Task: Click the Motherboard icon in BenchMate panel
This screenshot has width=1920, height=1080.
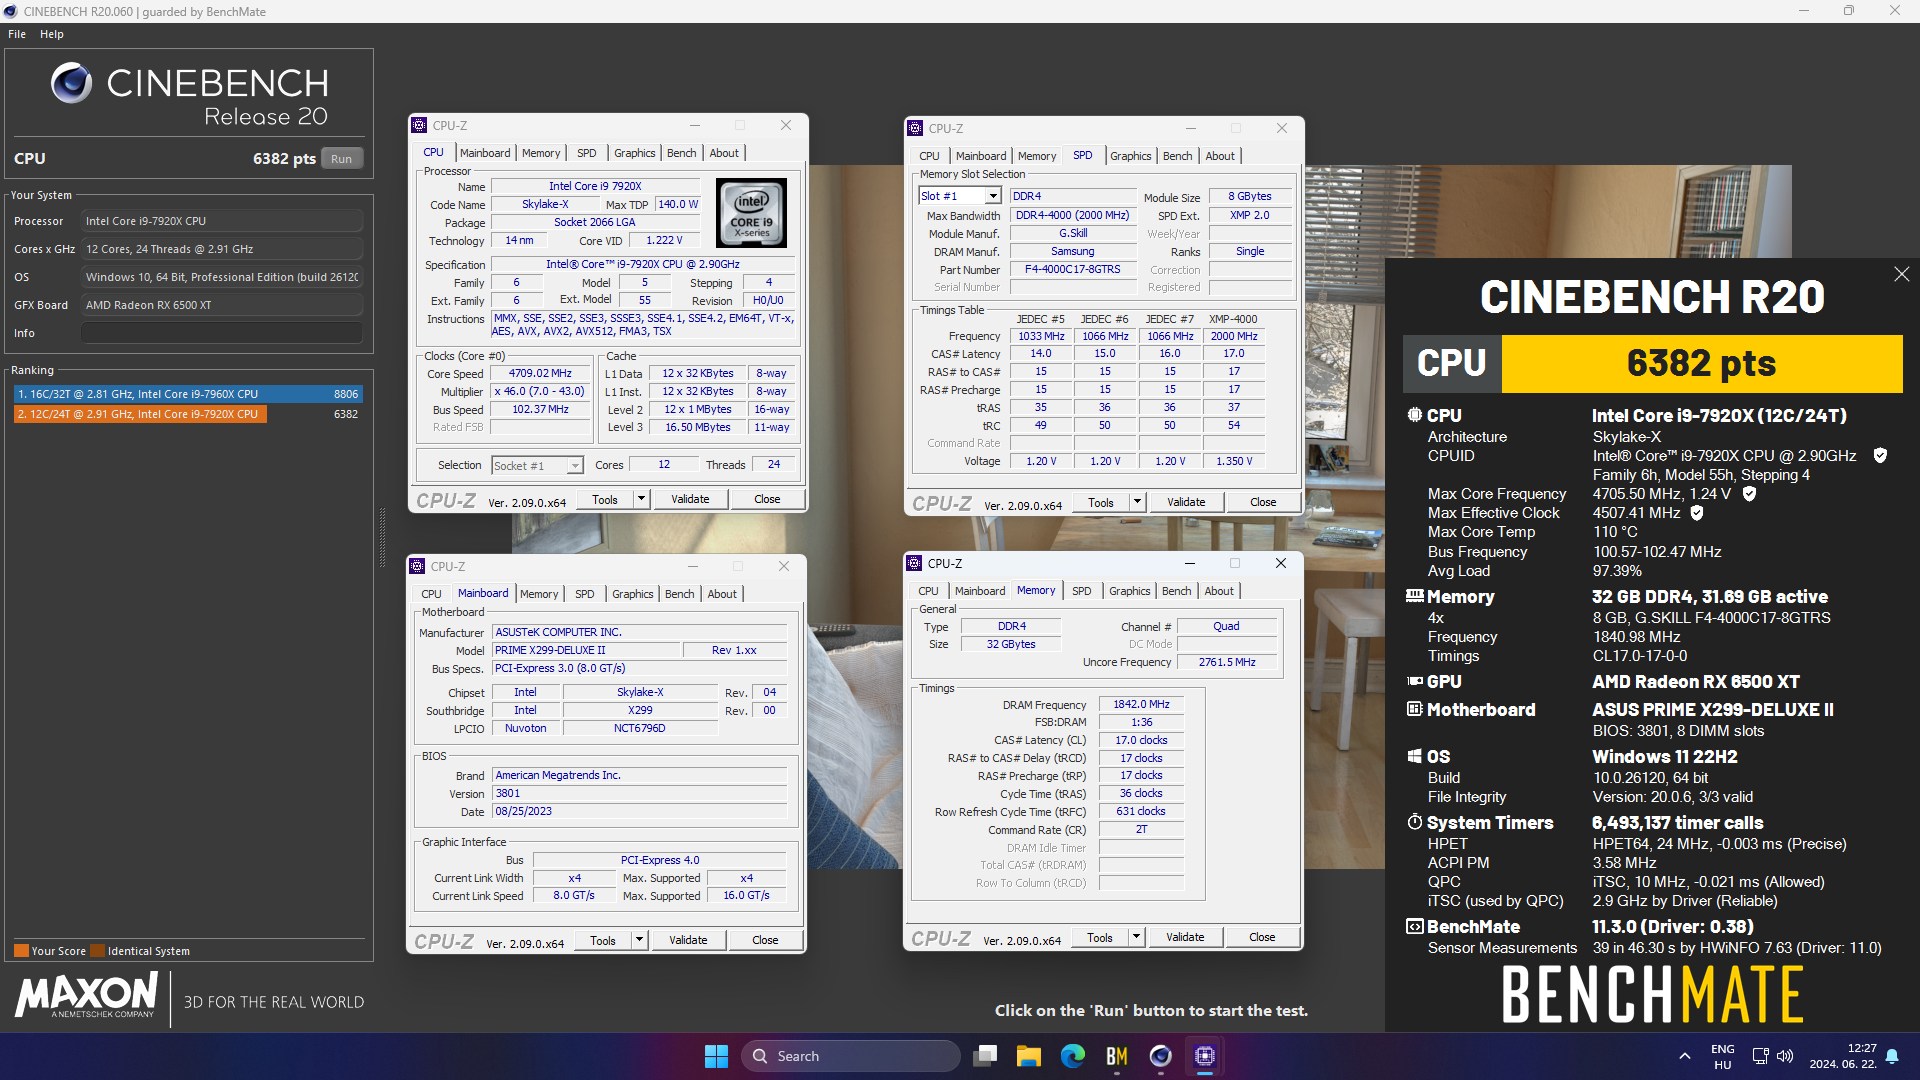Action: pos(1414,709)
